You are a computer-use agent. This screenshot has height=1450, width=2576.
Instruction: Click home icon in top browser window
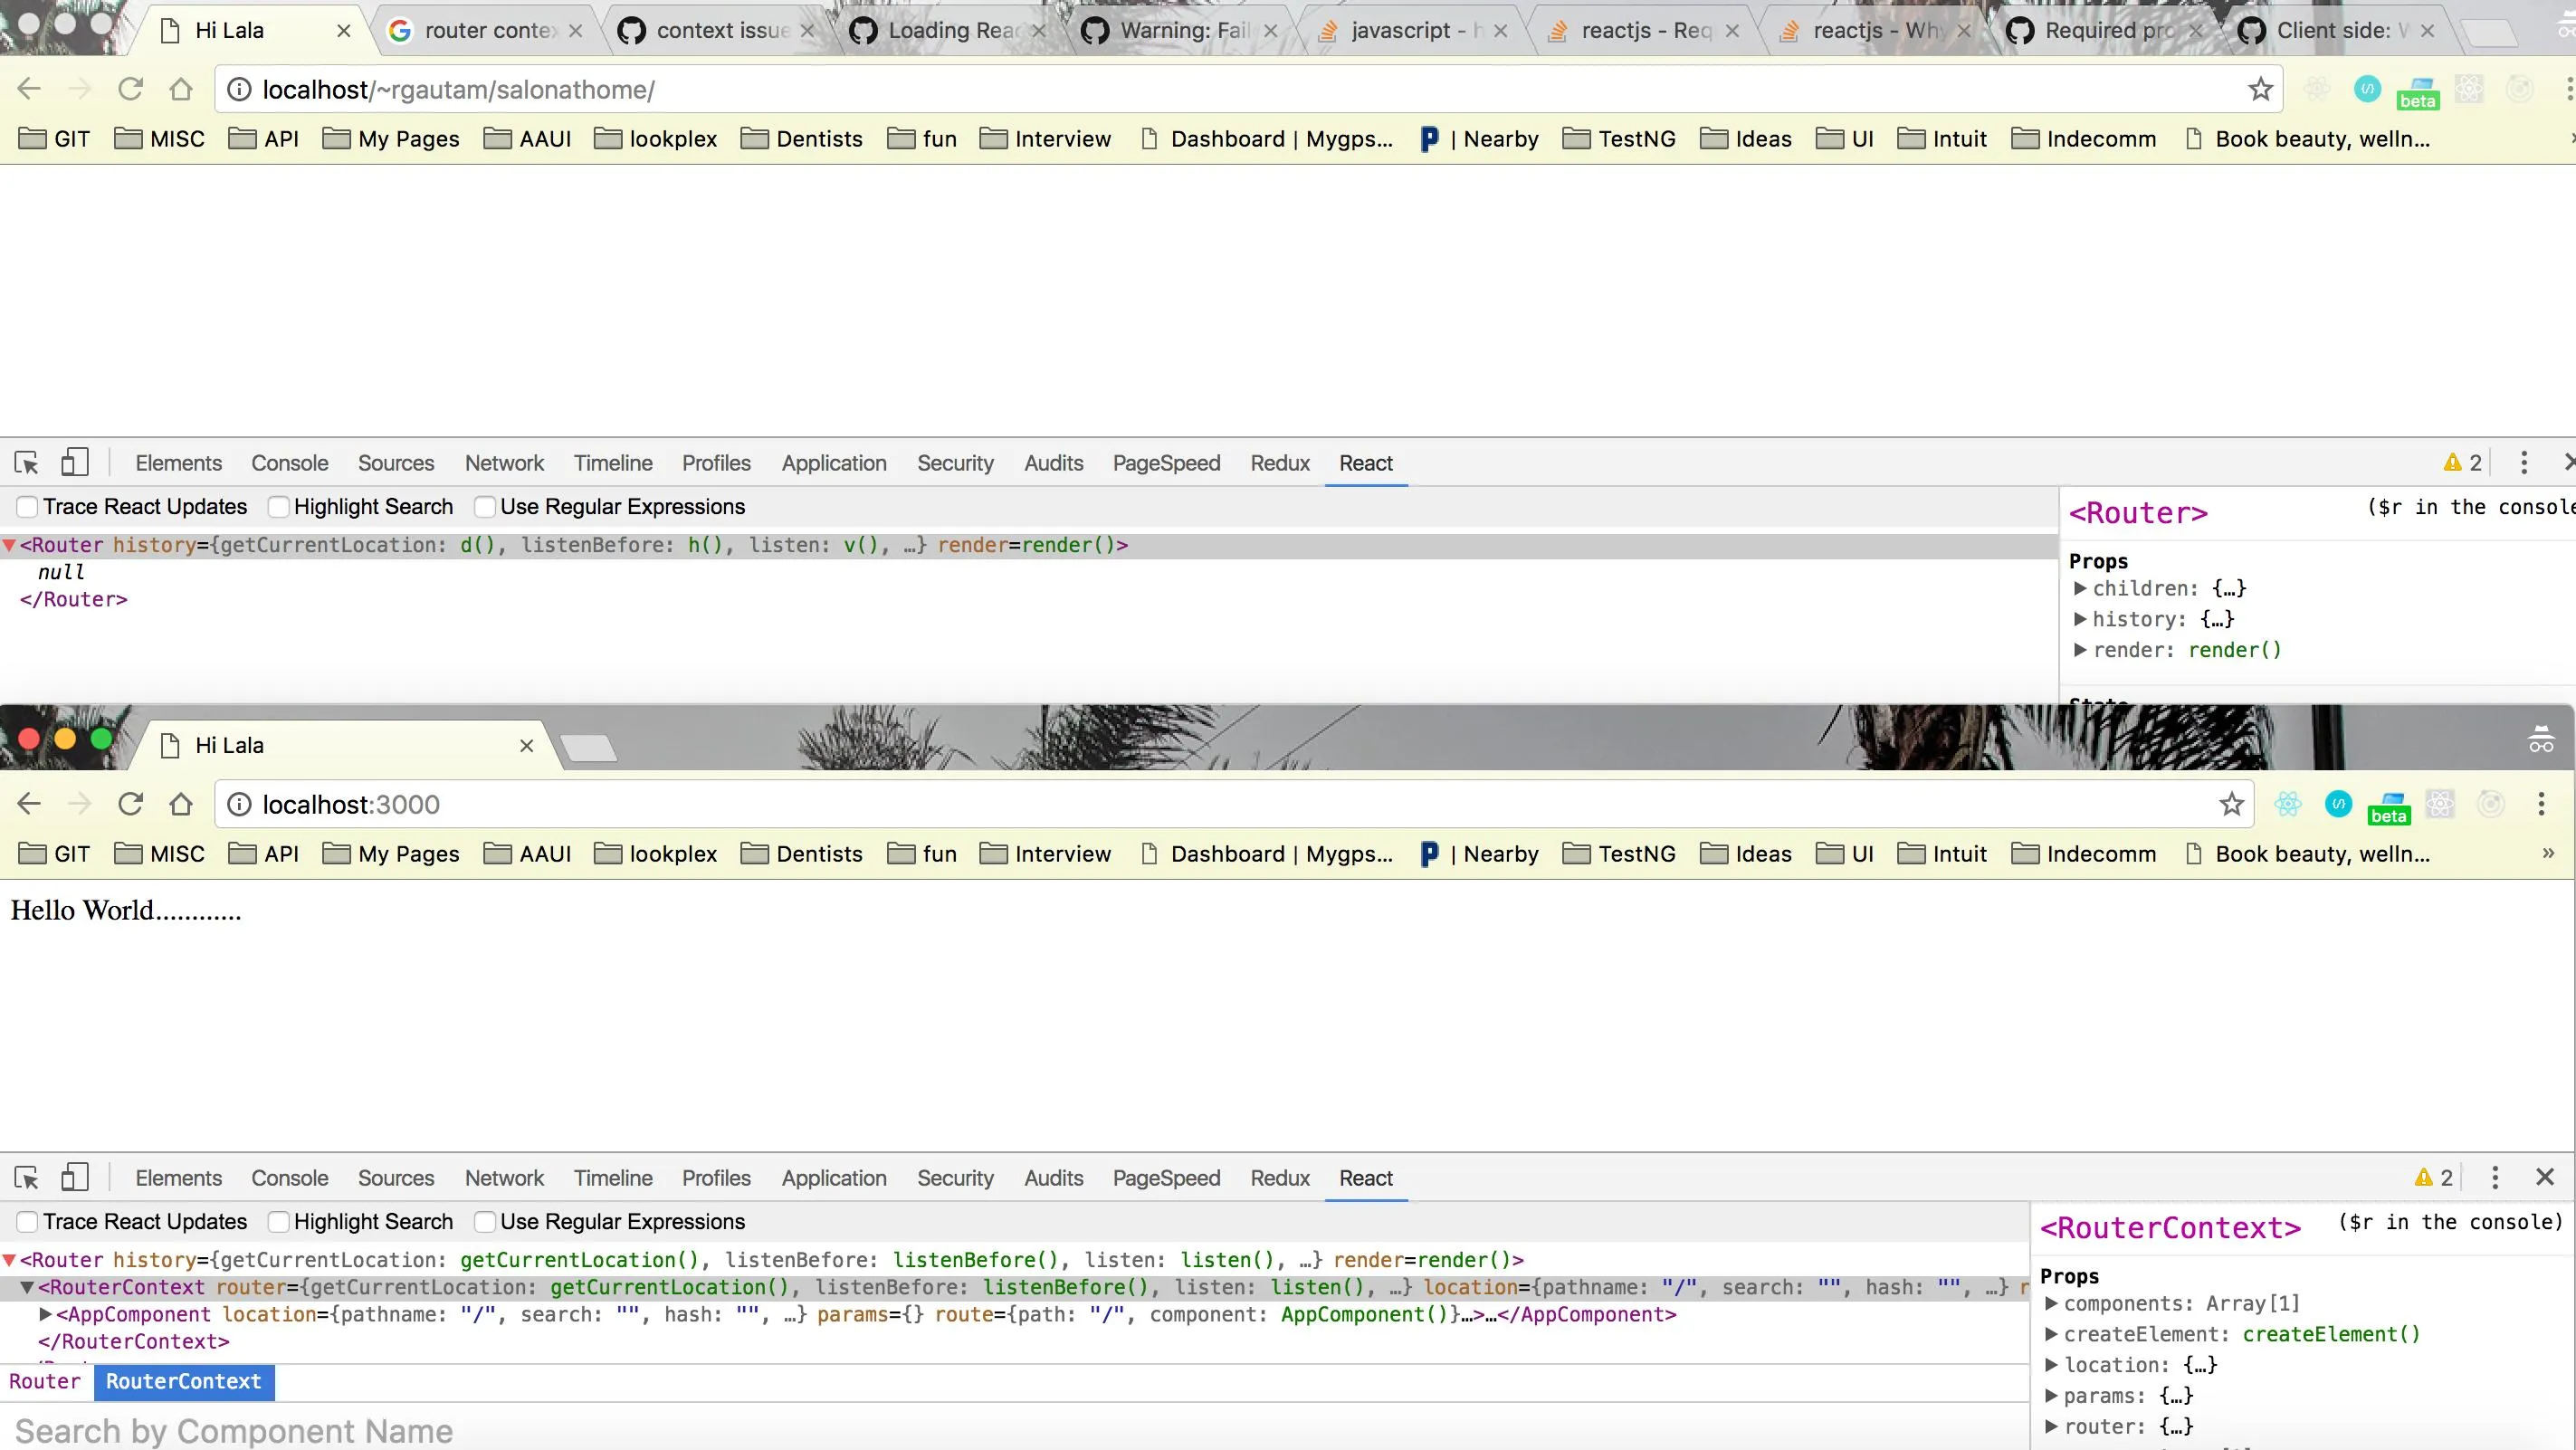(181, 89)
